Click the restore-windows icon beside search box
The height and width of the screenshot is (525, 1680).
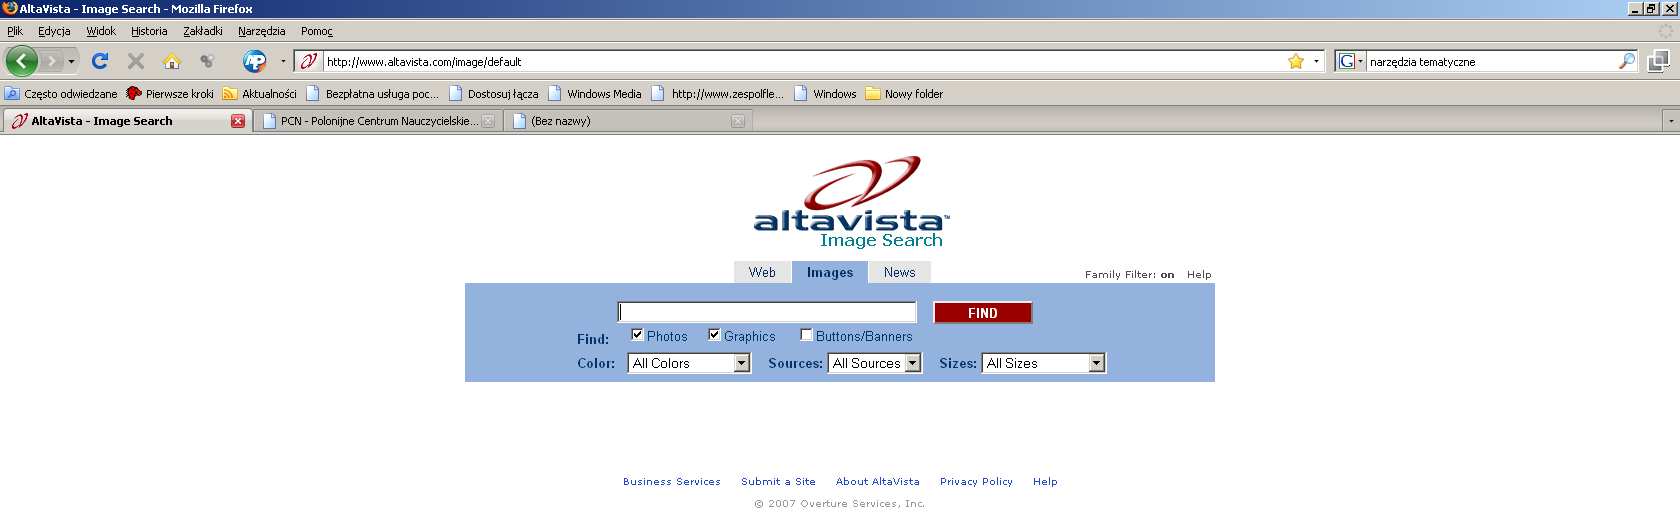point(1659,61)
